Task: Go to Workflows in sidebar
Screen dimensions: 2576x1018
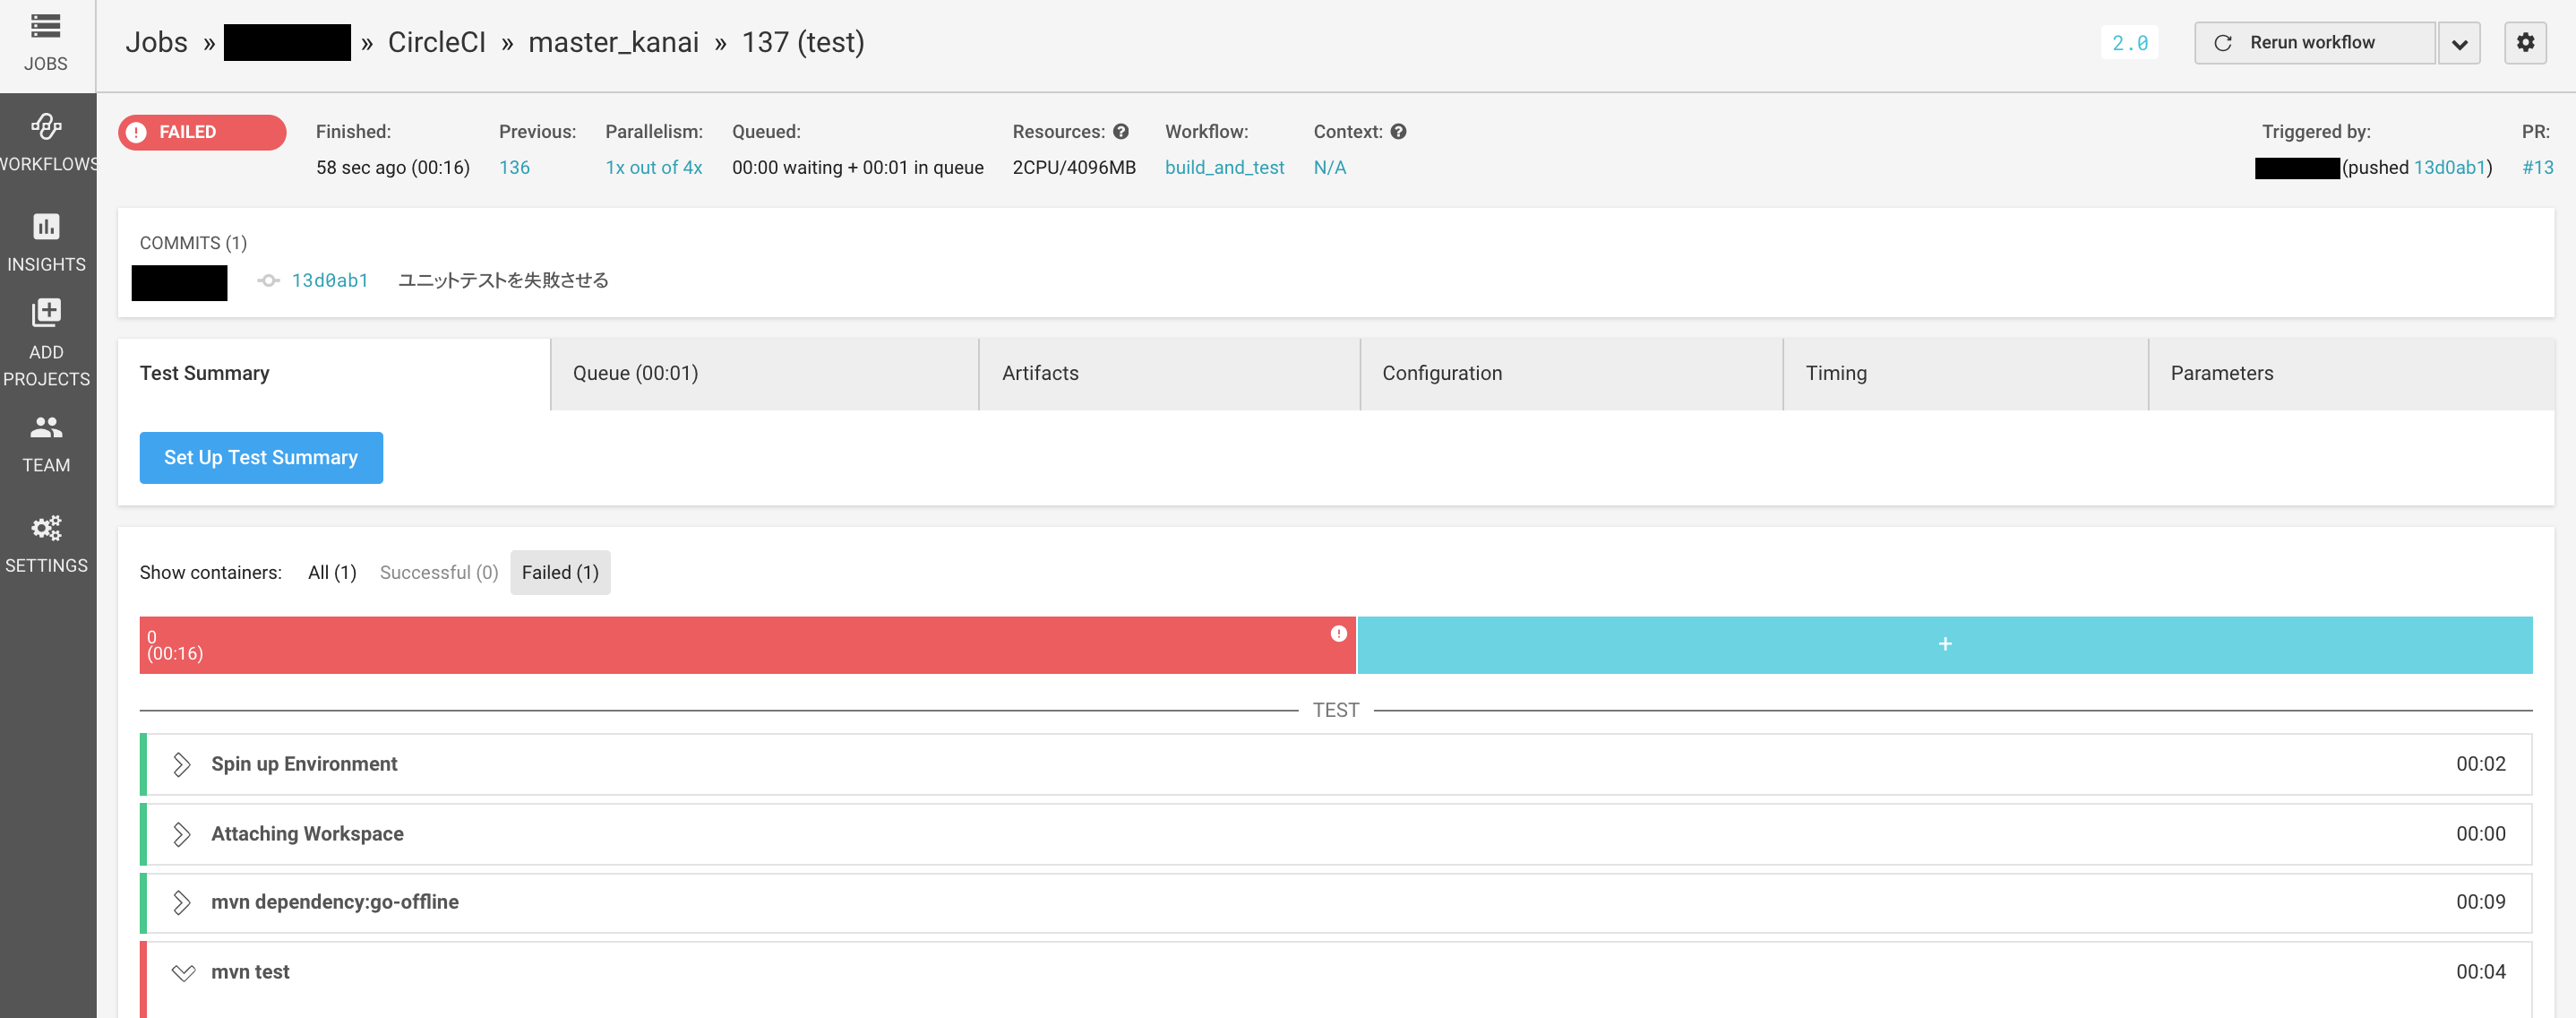Action: point(46,141)
